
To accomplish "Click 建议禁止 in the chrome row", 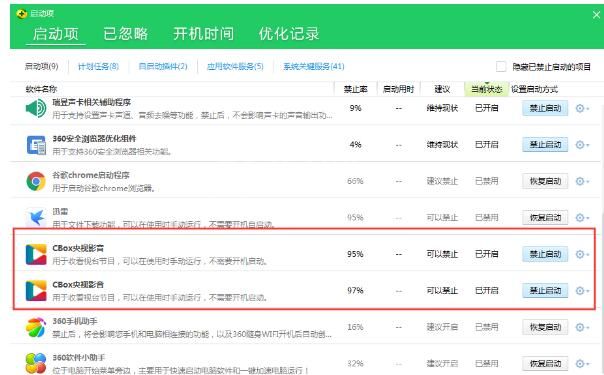I will (442, 181).
